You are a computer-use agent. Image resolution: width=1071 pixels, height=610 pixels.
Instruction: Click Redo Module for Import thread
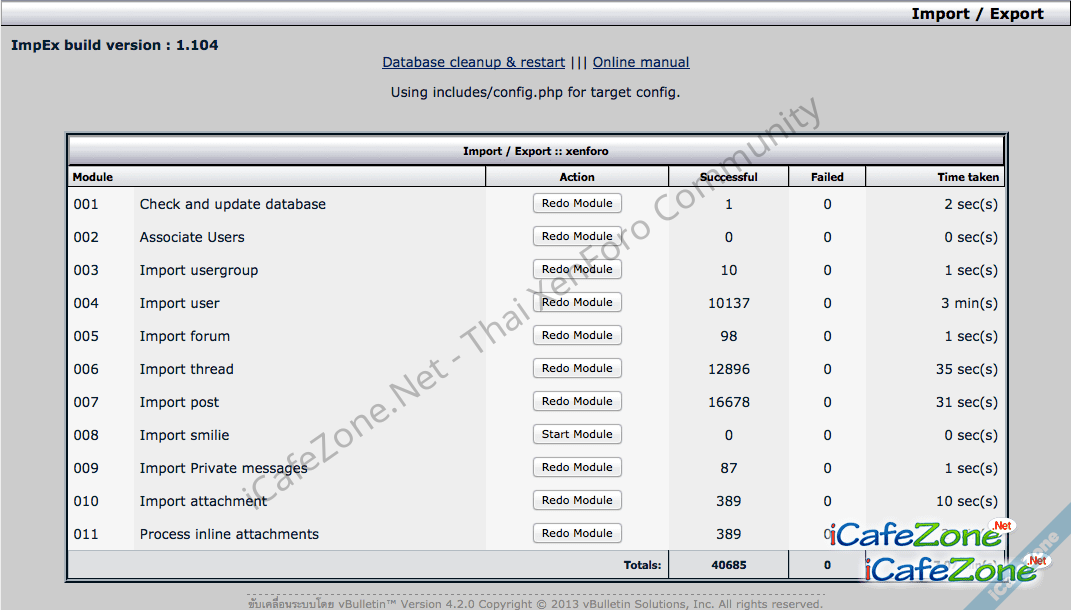(577, 368)
